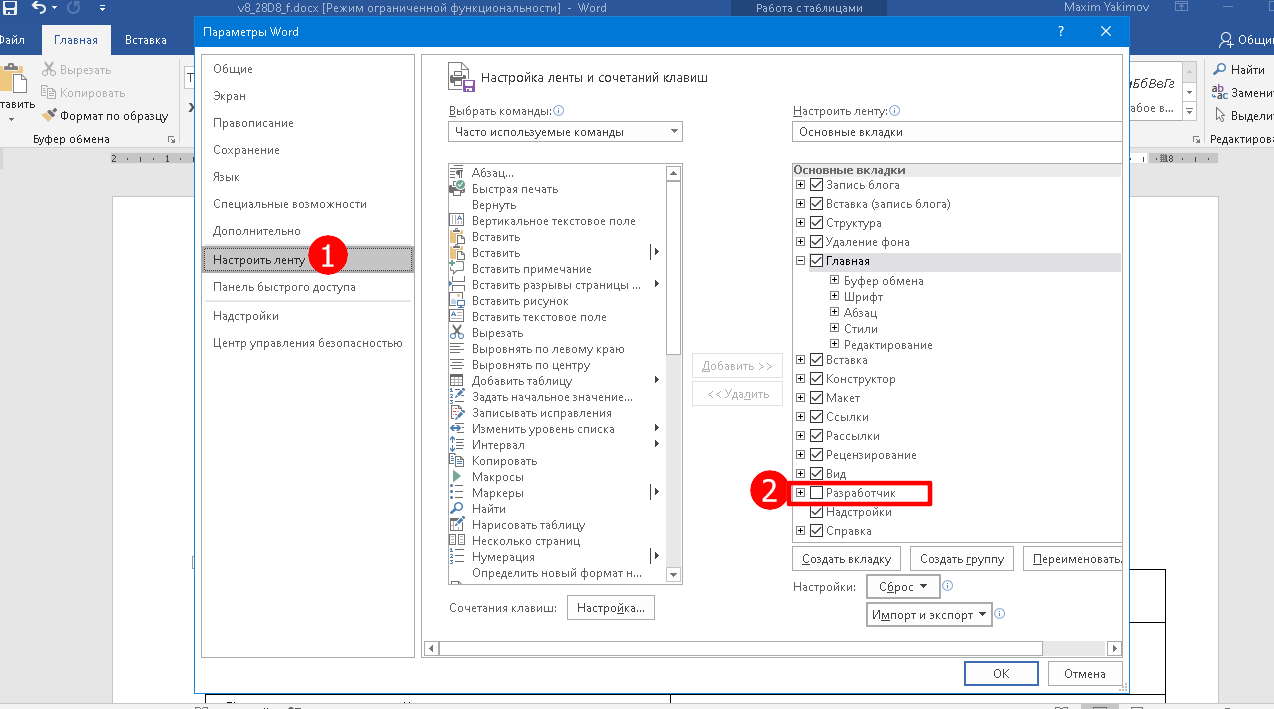Click the help question mark in Параметры Word
Screen dimensions: 1274x709
[1061, 32]
